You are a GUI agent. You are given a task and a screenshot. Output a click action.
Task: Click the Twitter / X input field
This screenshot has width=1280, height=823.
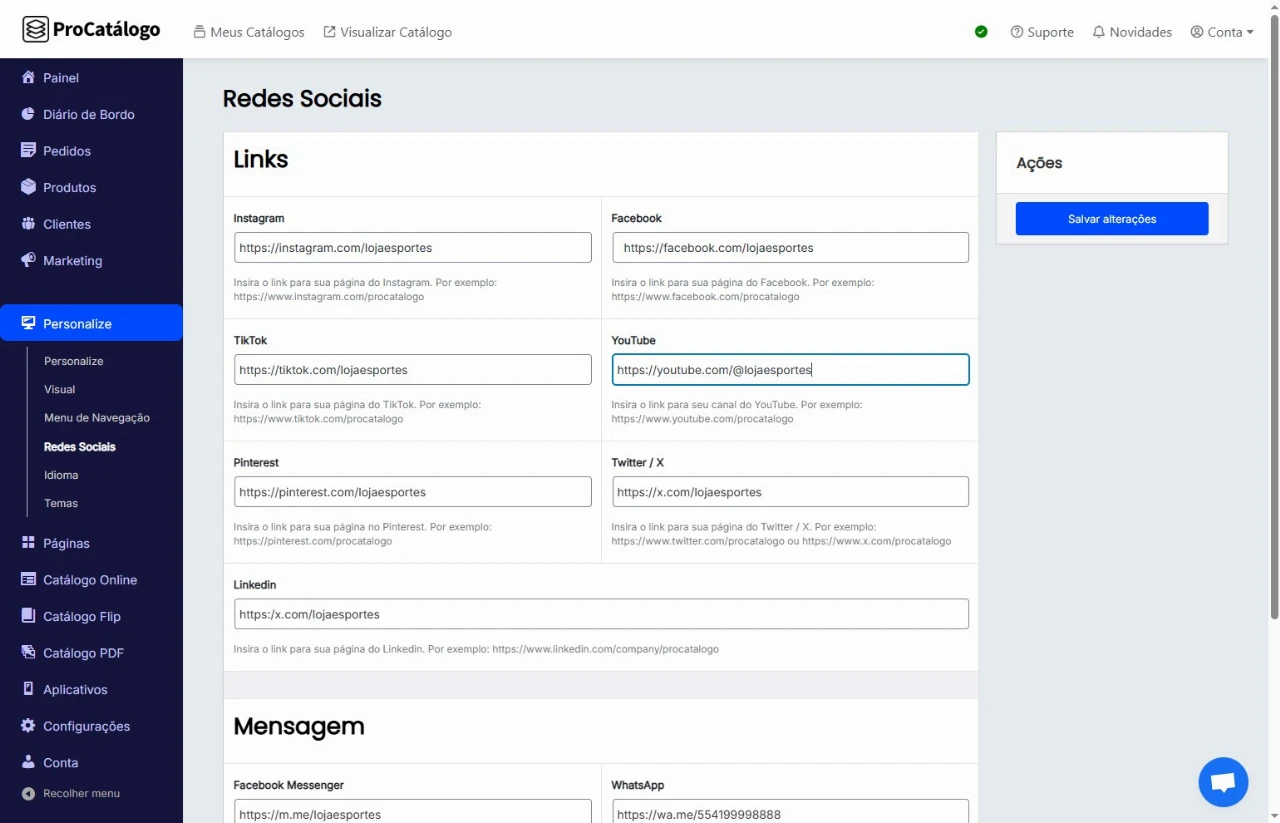[790, 492]
